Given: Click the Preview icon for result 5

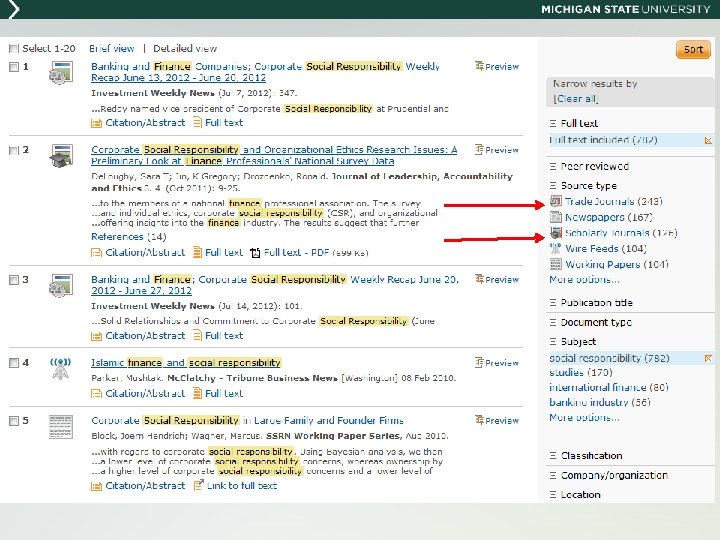Looking at the screenshot, I should 479,420.
